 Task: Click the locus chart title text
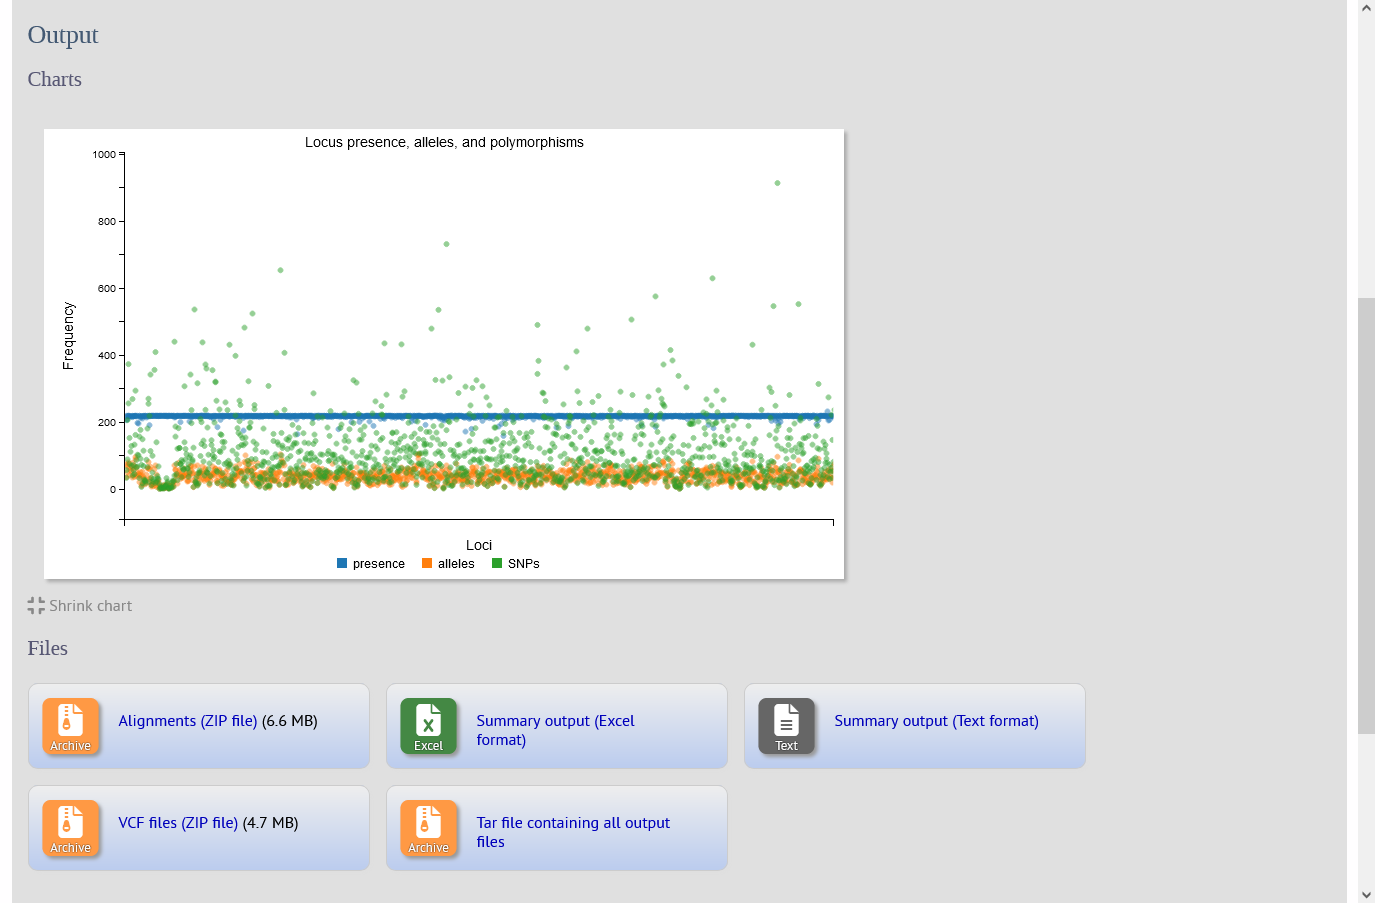click(444, 142)
